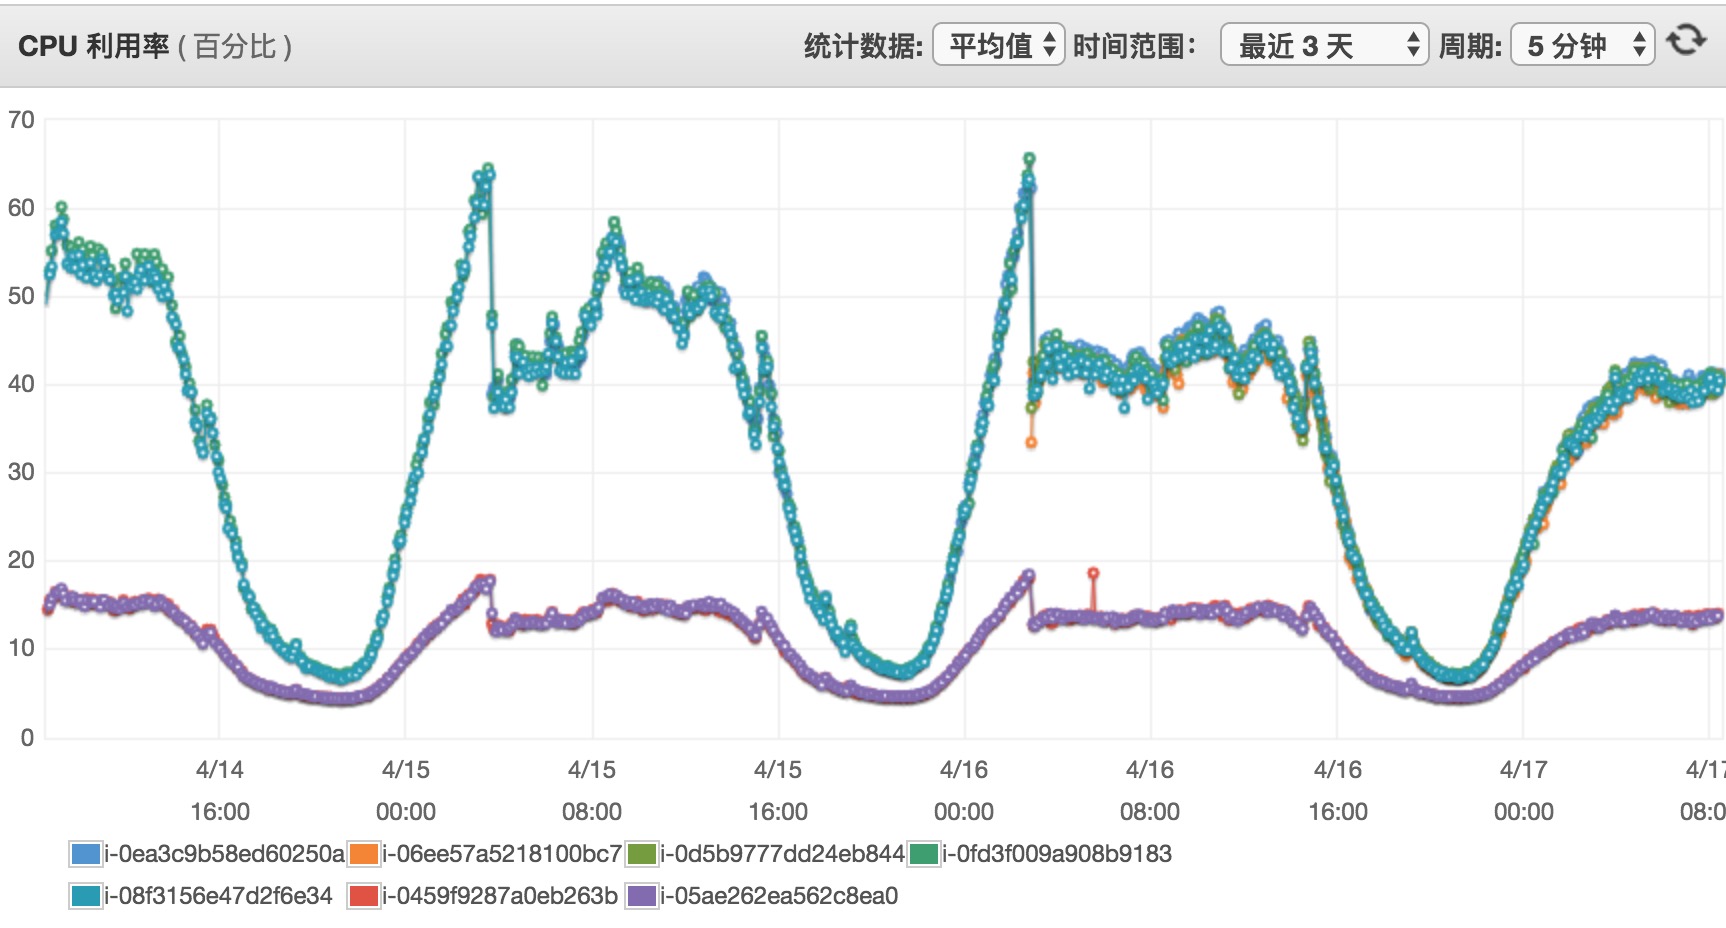Click the 4/15 08:00 axis label
Viewport: 1726px width, 928px height.
click(592, 790)
